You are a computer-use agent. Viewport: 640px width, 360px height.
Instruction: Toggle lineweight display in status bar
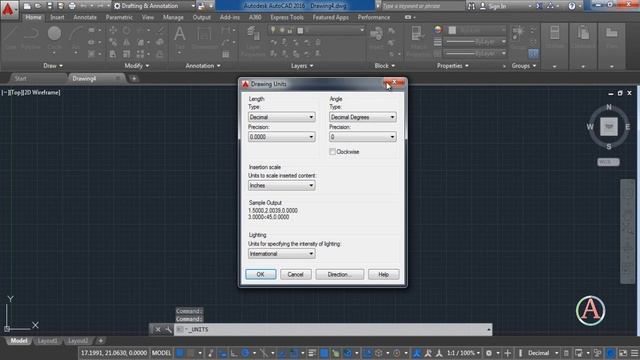312,353
